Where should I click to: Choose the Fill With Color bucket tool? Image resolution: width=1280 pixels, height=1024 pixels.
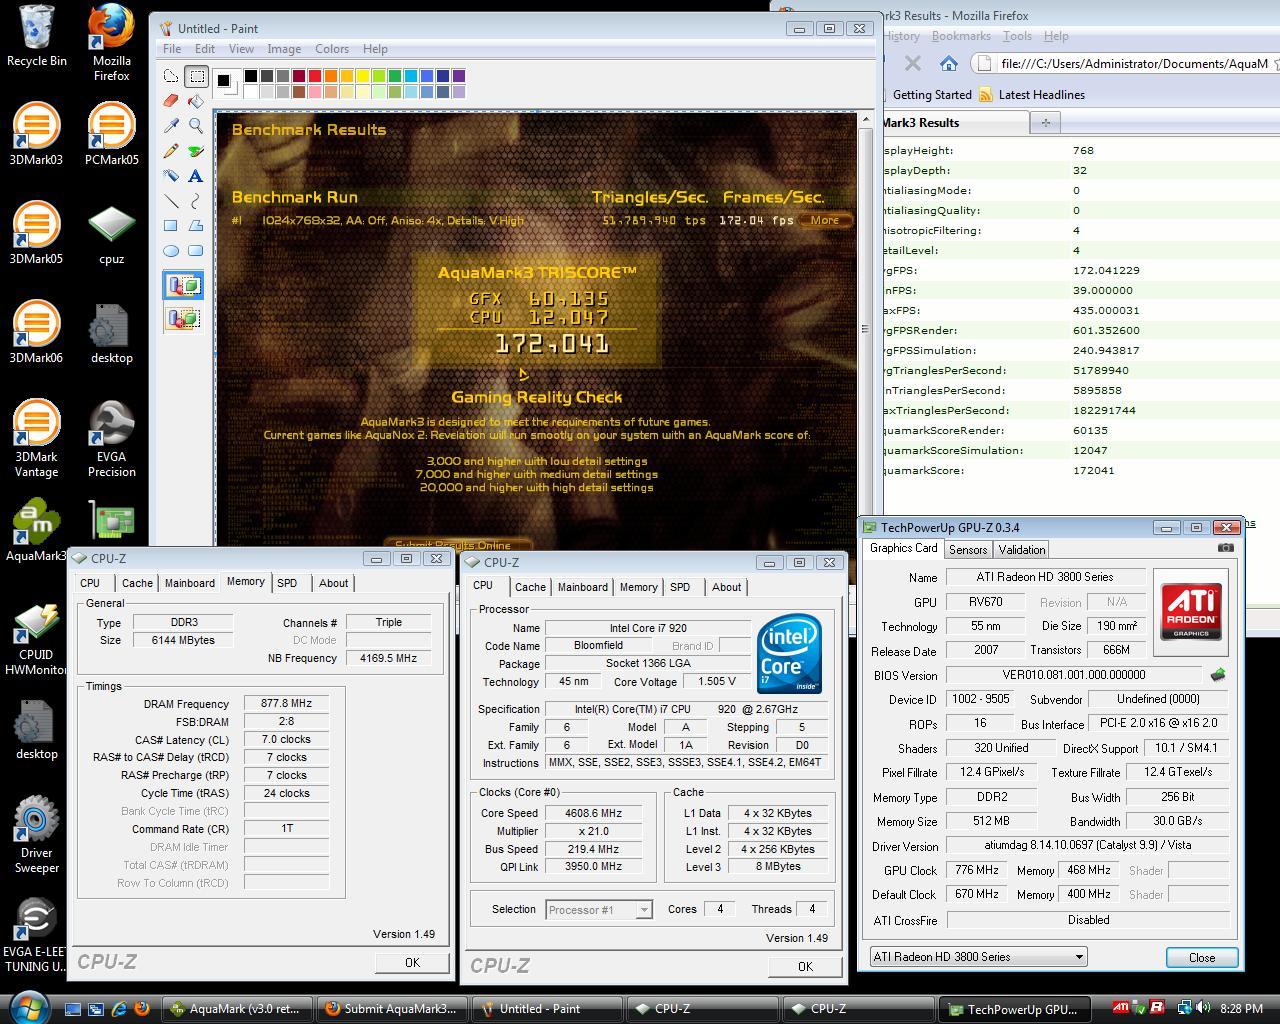[x=196, y=101]
